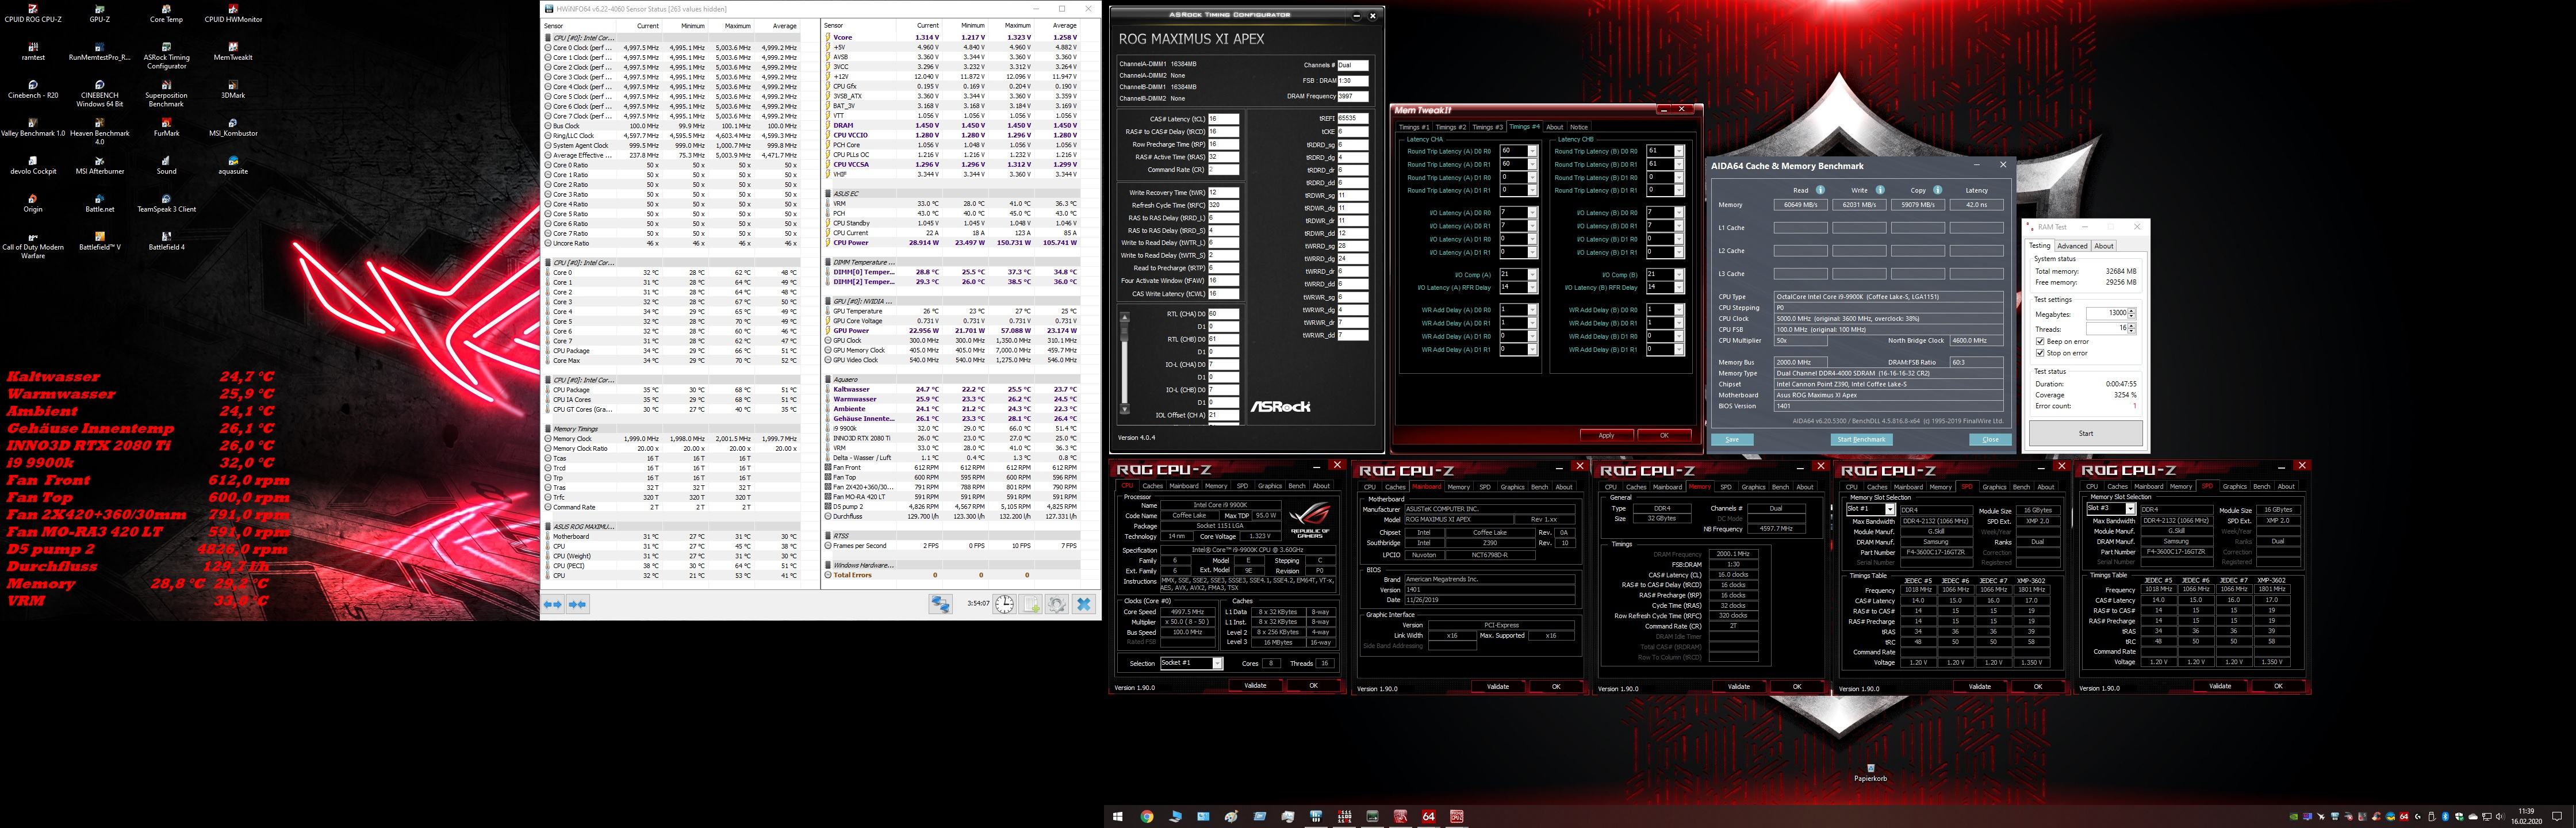Open the aquasuite desktop shortcut
2576x828 pixels.
233,165
